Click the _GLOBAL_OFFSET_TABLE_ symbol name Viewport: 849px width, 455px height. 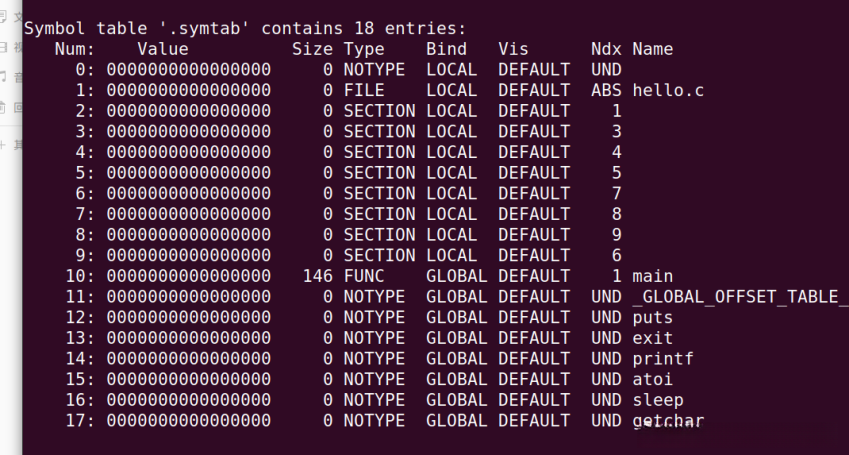pyautogui.click(x=739, y=297)
